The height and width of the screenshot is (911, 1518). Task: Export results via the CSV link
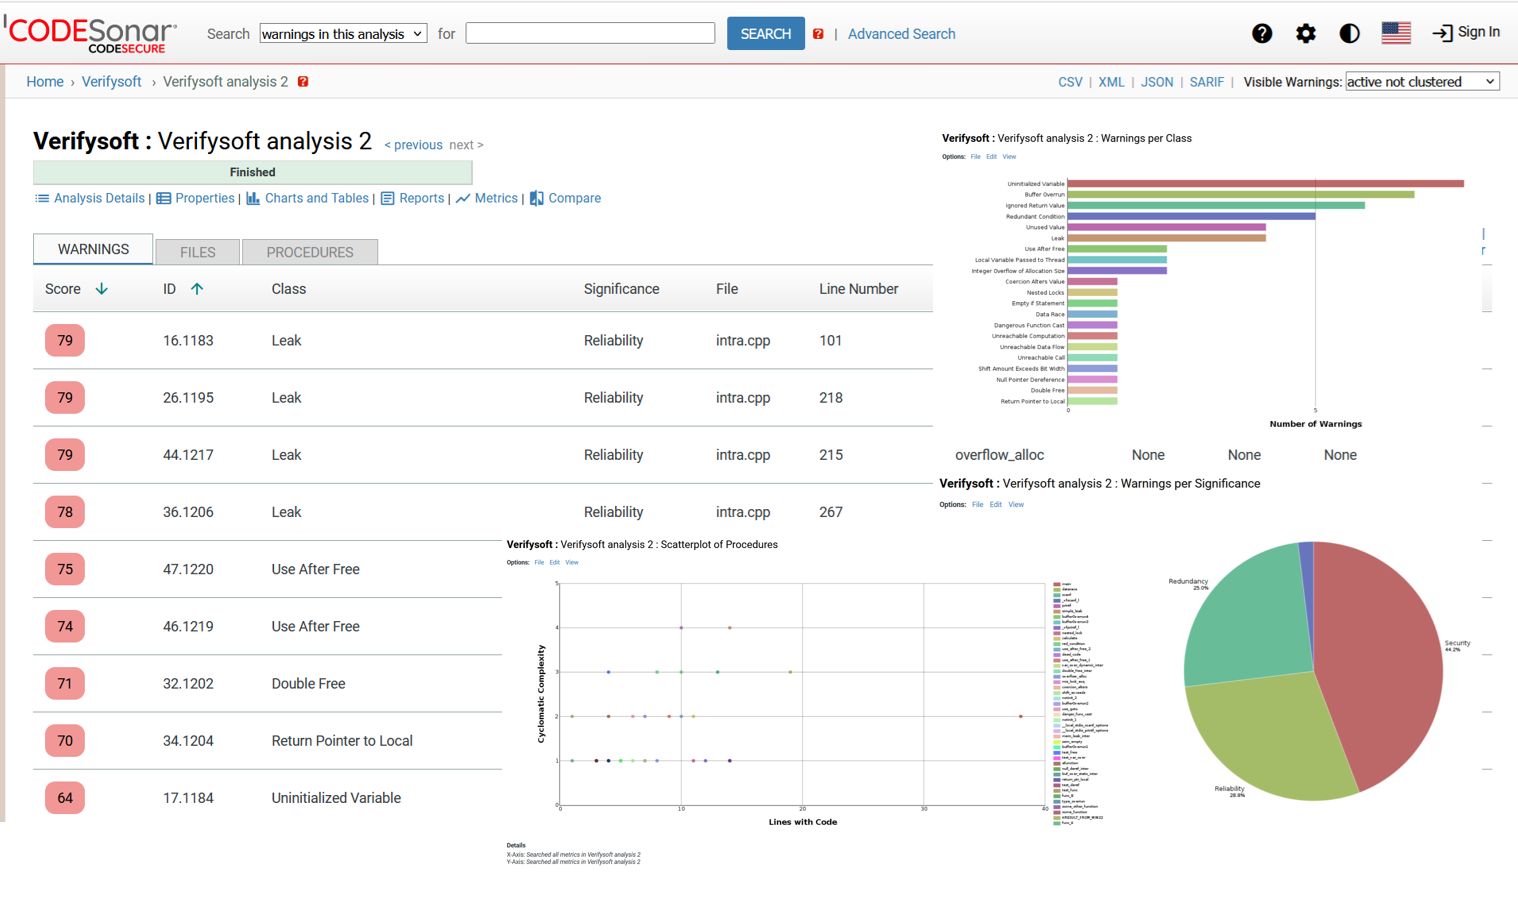click(1070, 81)
